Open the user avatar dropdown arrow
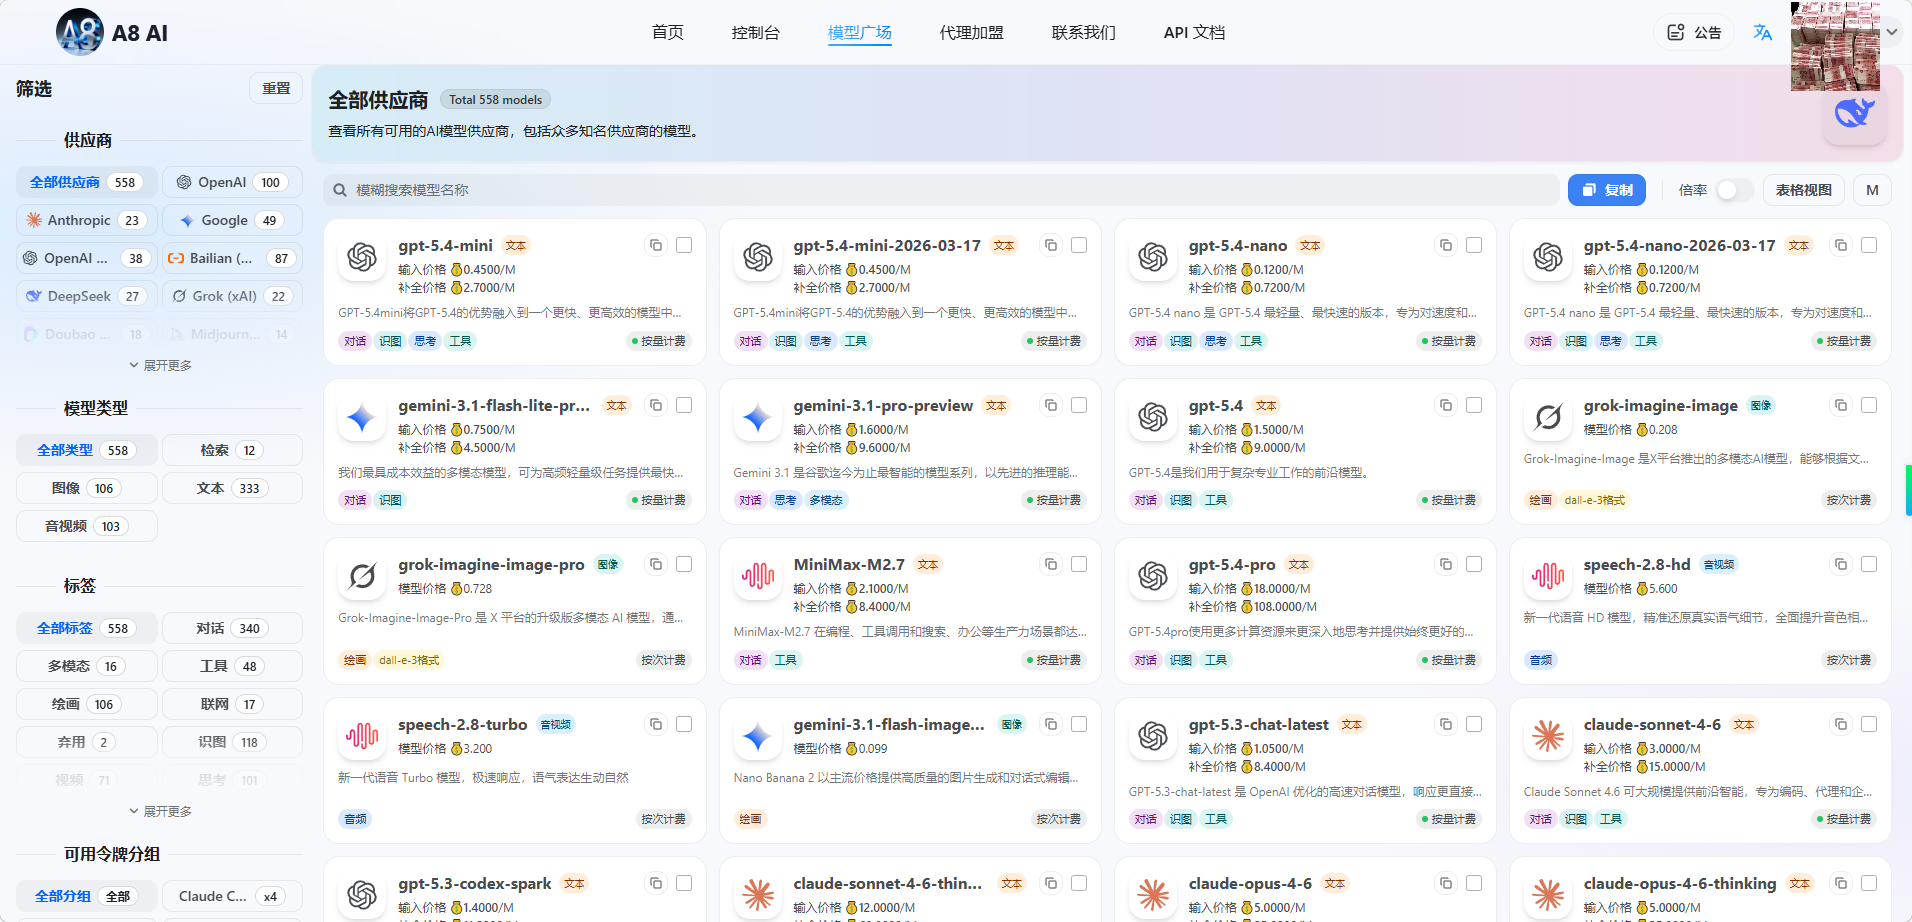Image resolution: width=1912 pixels, height=922 pixels. click(1892, 32)
